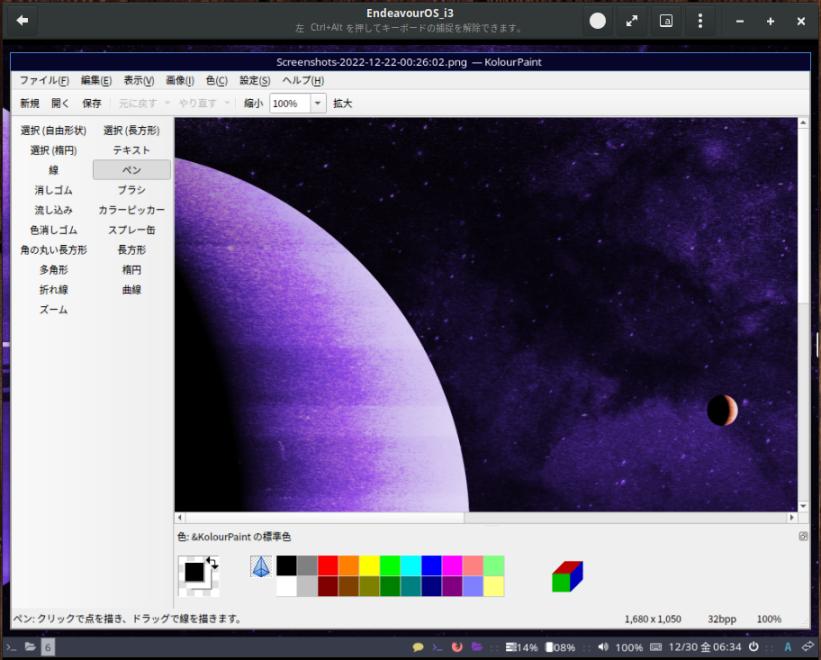This screenshot has height=660, width=821.
Task: Select the 選択 (自由形状) tool
Action: tap(53, 130)
